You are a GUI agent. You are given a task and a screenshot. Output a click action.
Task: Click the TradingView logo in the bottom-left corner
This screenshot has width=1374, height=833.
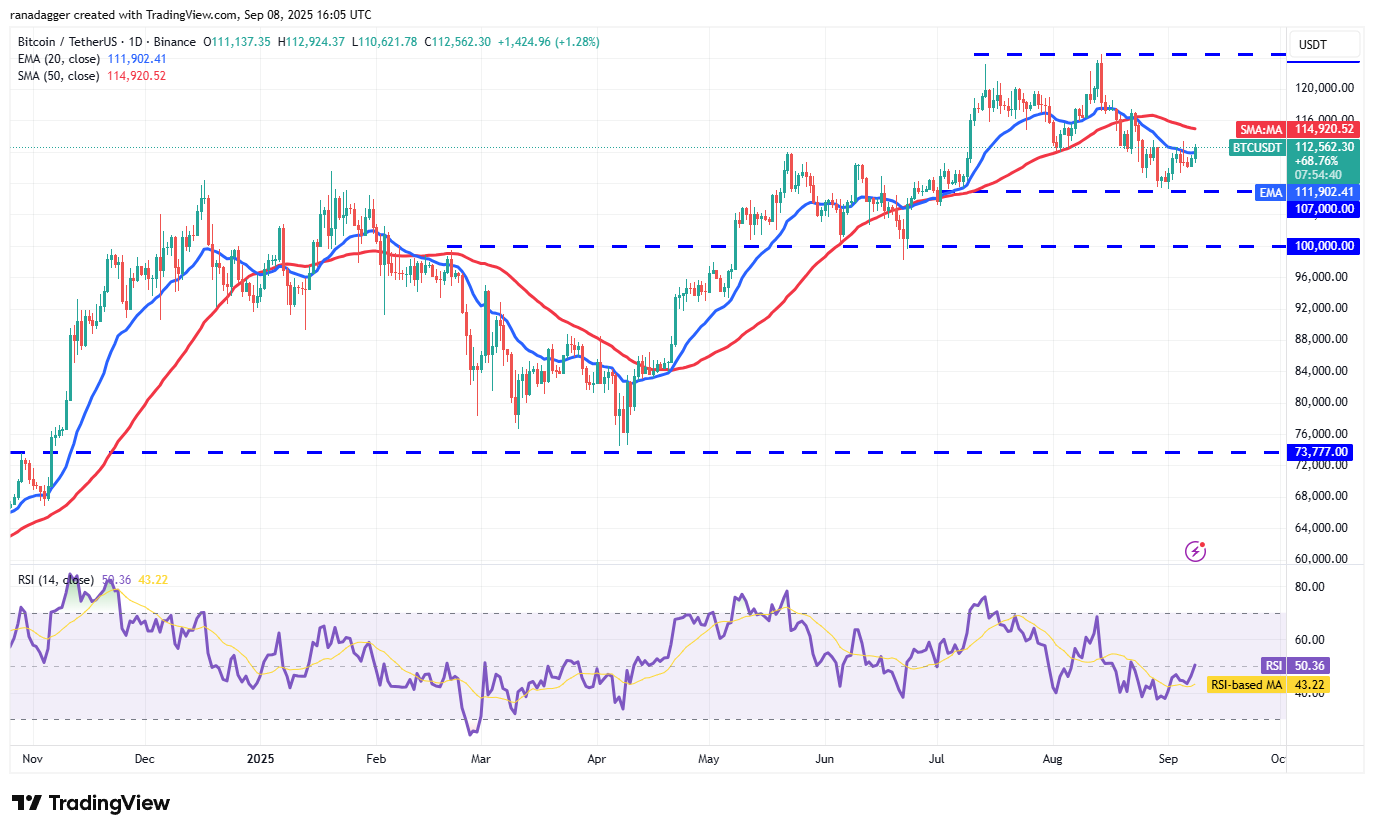[x=90, y=802]
